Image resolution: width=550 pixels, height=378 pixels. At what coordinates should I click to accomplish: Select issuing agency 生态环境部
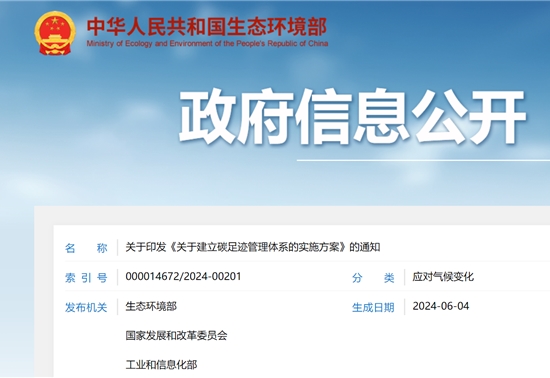(151, 306)
